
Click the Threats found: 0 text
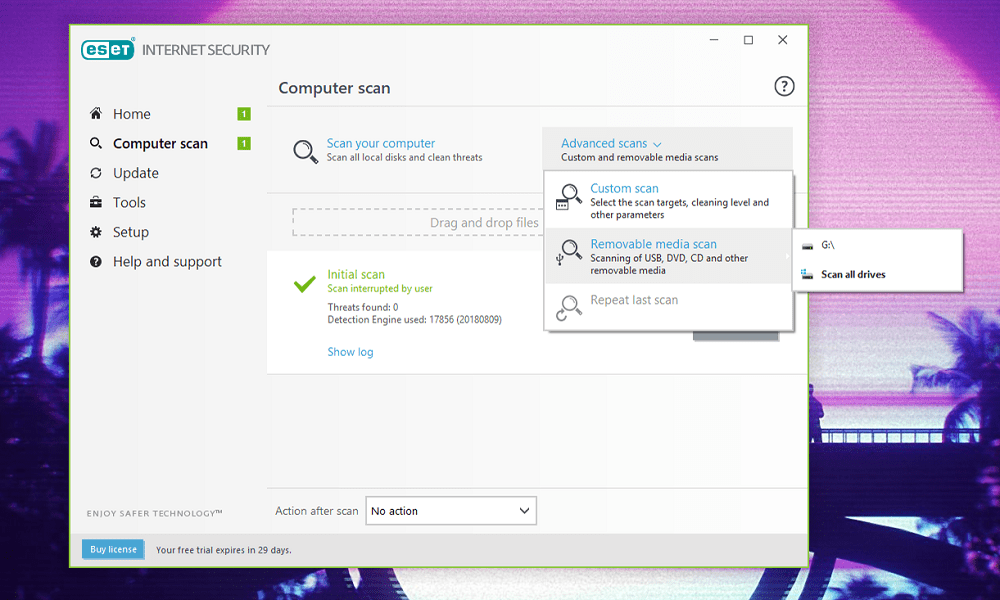363,307
